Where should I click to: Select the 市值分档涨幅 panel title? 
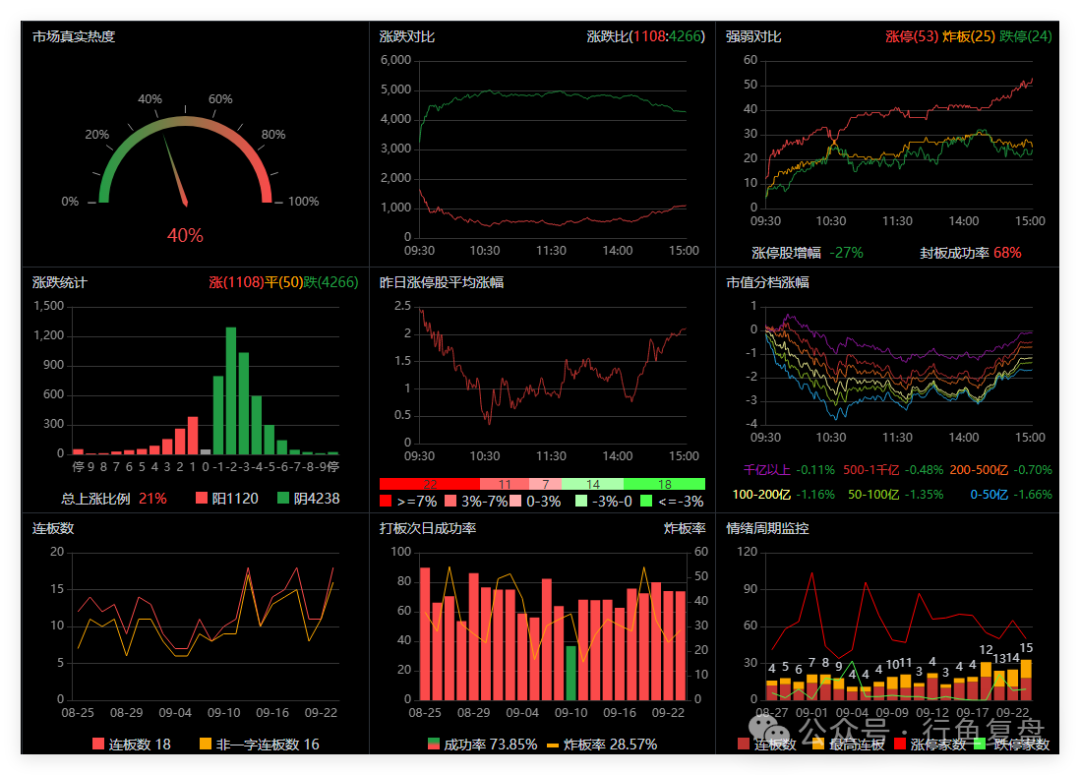(x=767, y=282)
